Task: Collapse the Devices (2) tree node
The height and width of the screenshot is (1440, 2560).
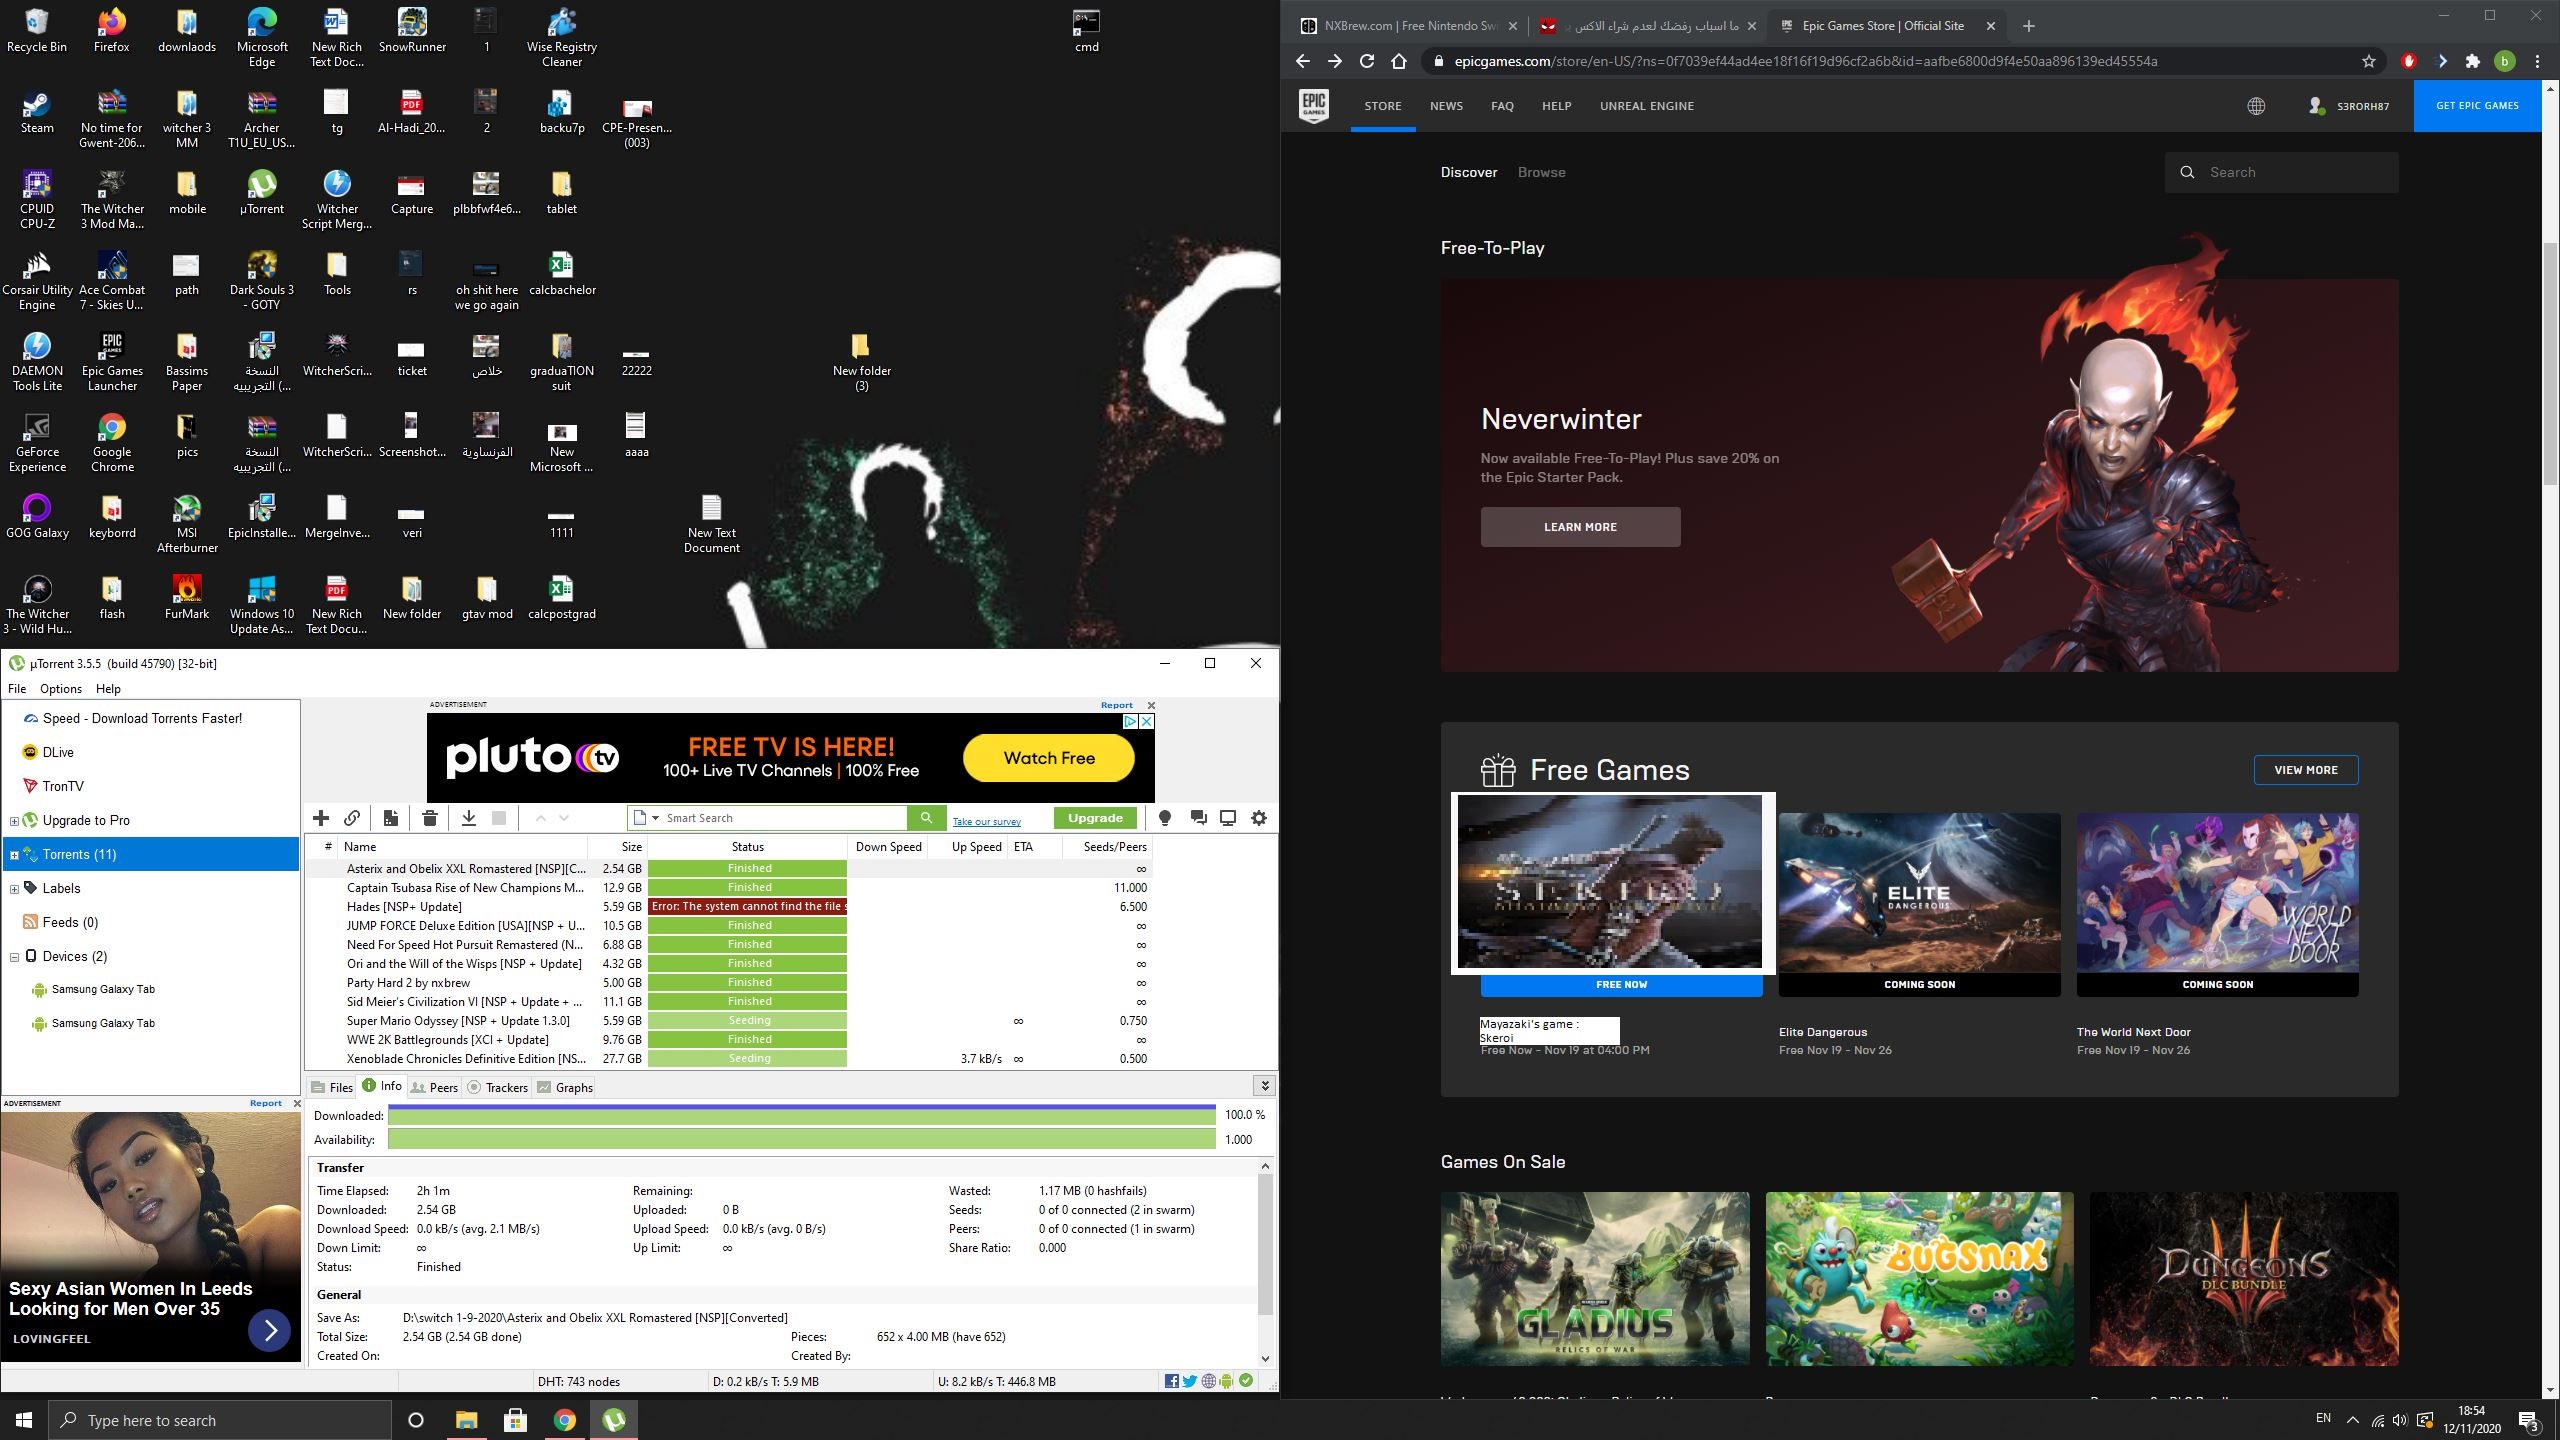Action: 14,957
